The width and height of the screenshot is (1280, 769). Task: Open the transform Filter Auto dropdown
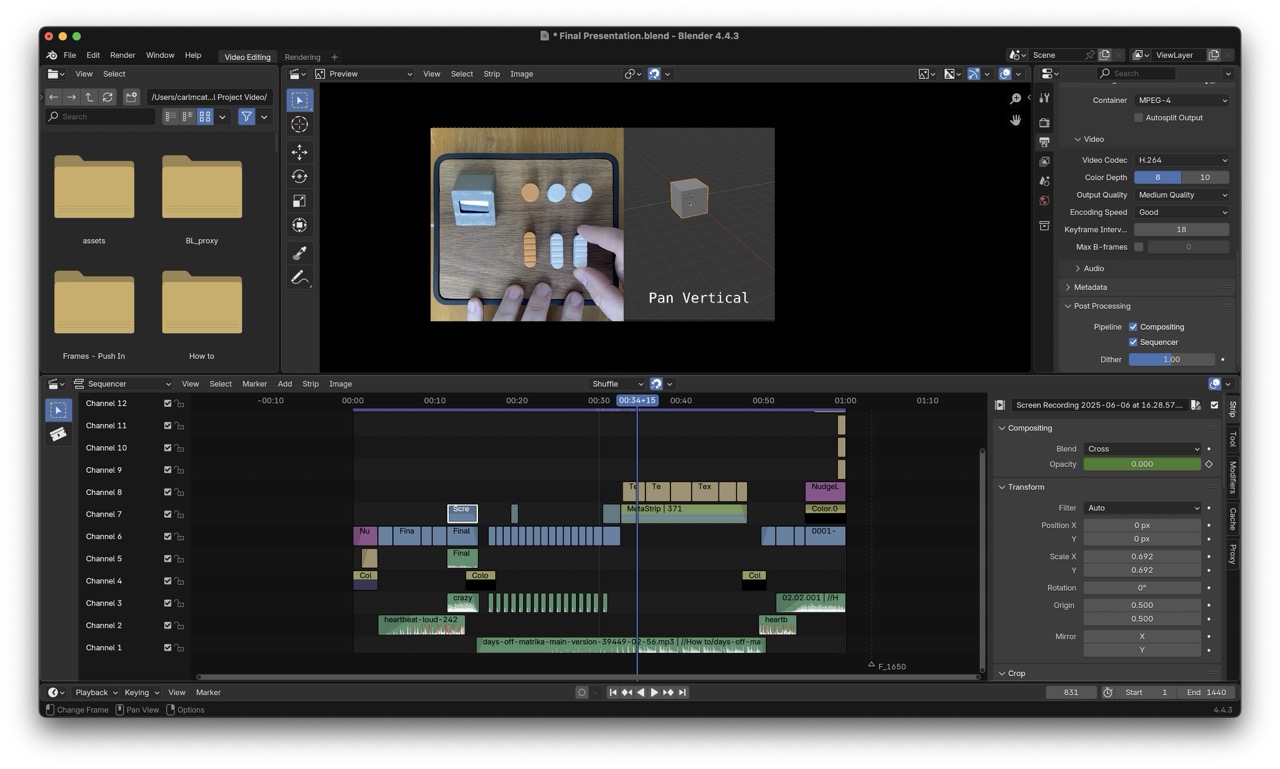click(x=1142, y=508)
